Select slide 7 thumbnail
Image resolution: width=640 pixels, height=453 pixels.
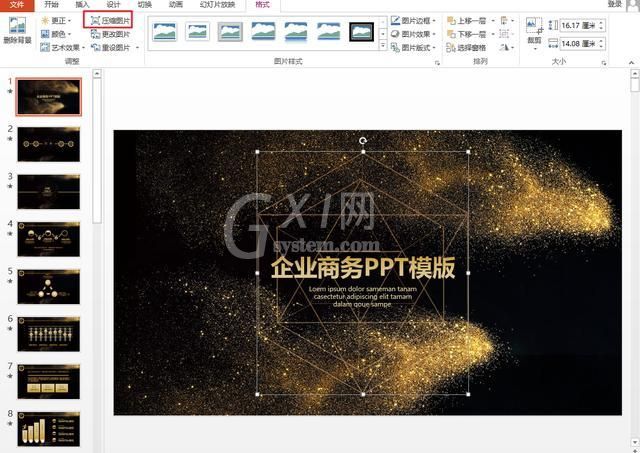(49, 382)
